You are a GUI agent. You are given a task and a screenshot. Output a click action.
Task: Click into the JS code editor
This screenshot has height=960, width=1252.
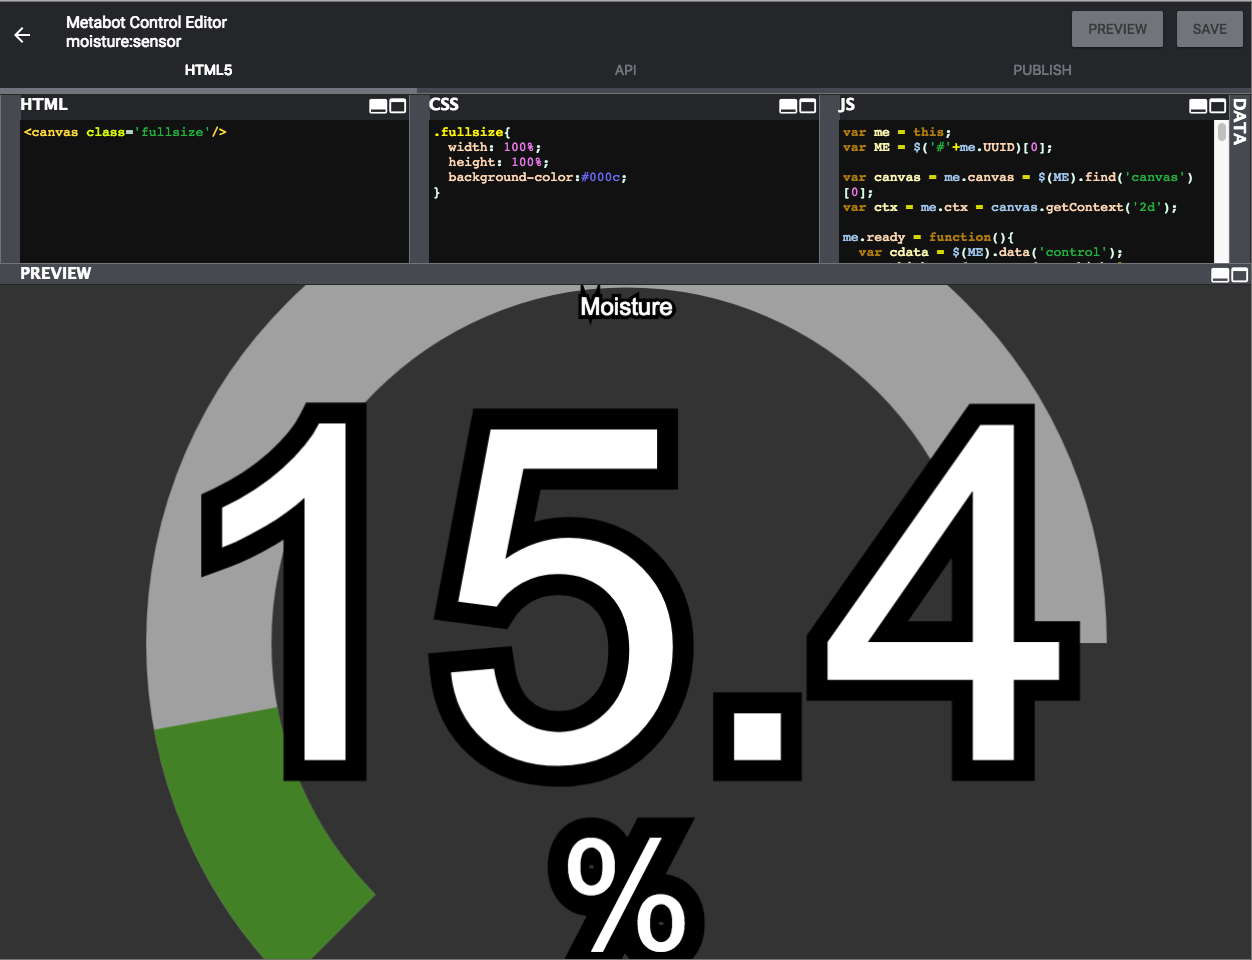[1027, 192]
